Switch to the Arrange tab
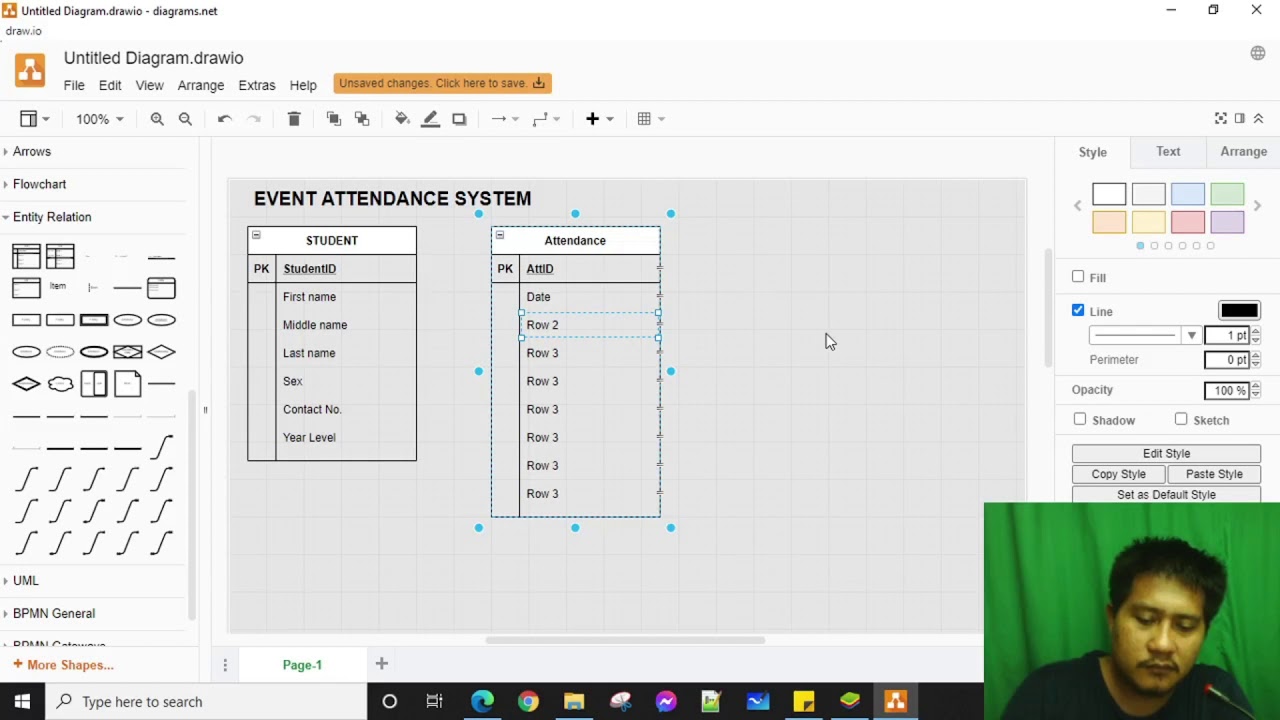Screen dimensions: 1280x720 (1243, 152)
